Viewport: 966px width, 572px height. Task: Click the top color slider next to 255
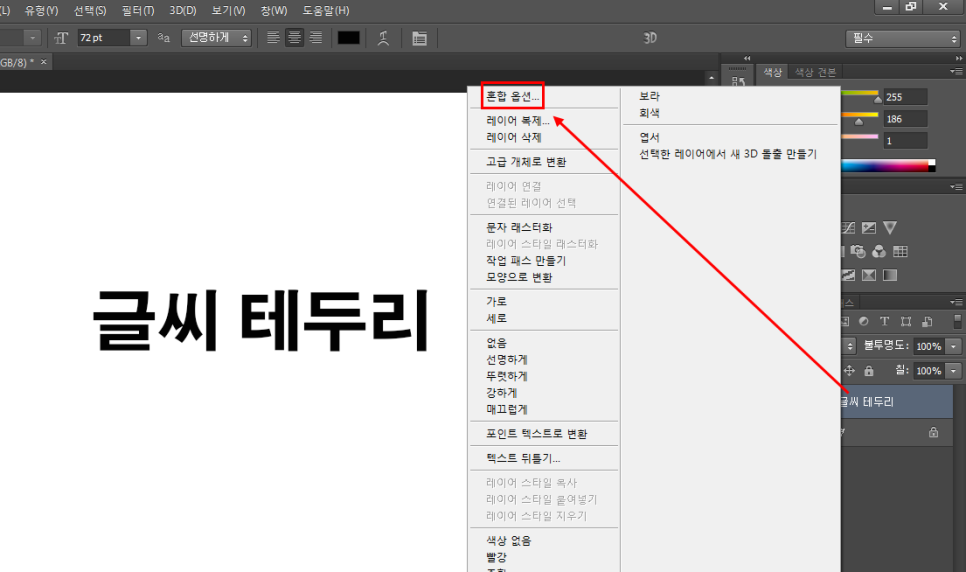coord(877,99)
